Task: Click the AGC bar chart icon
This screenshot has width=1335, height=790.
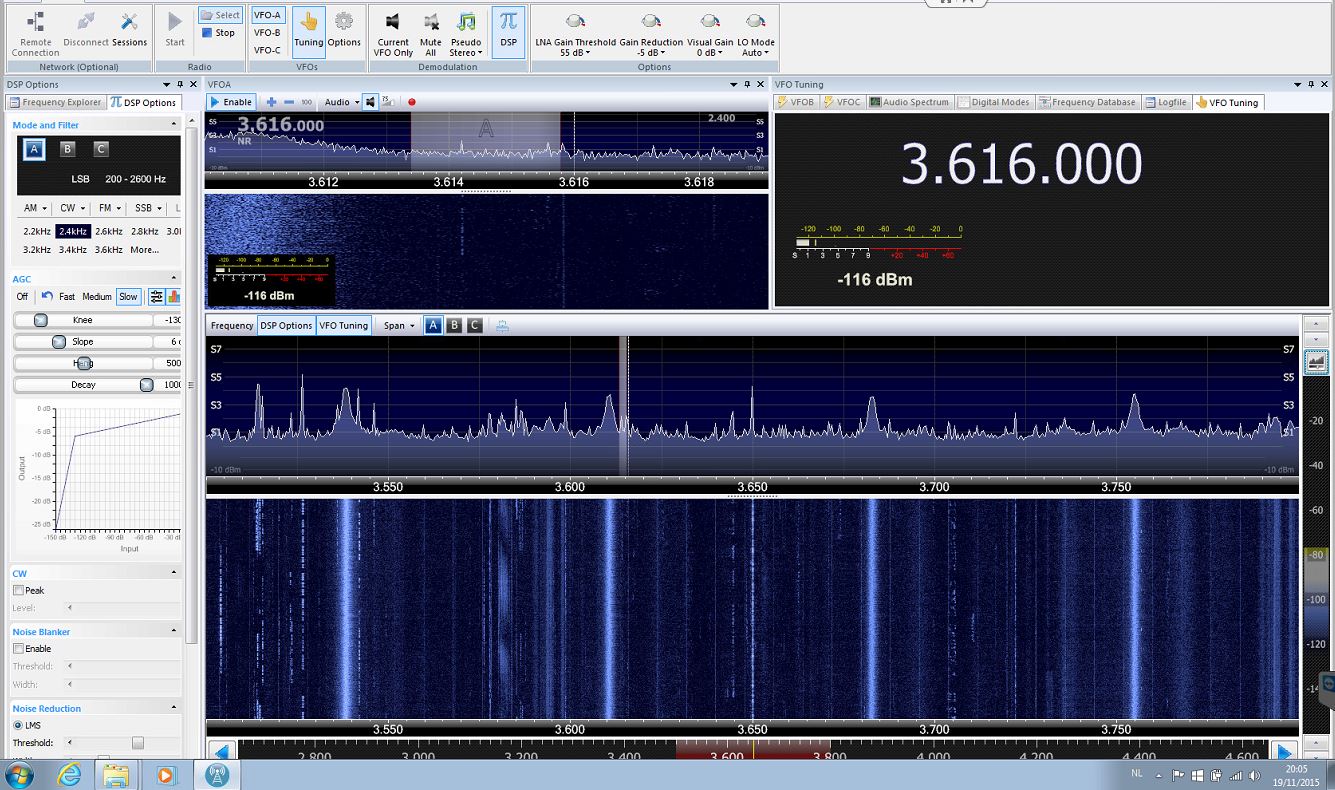Action: point(173,297)
